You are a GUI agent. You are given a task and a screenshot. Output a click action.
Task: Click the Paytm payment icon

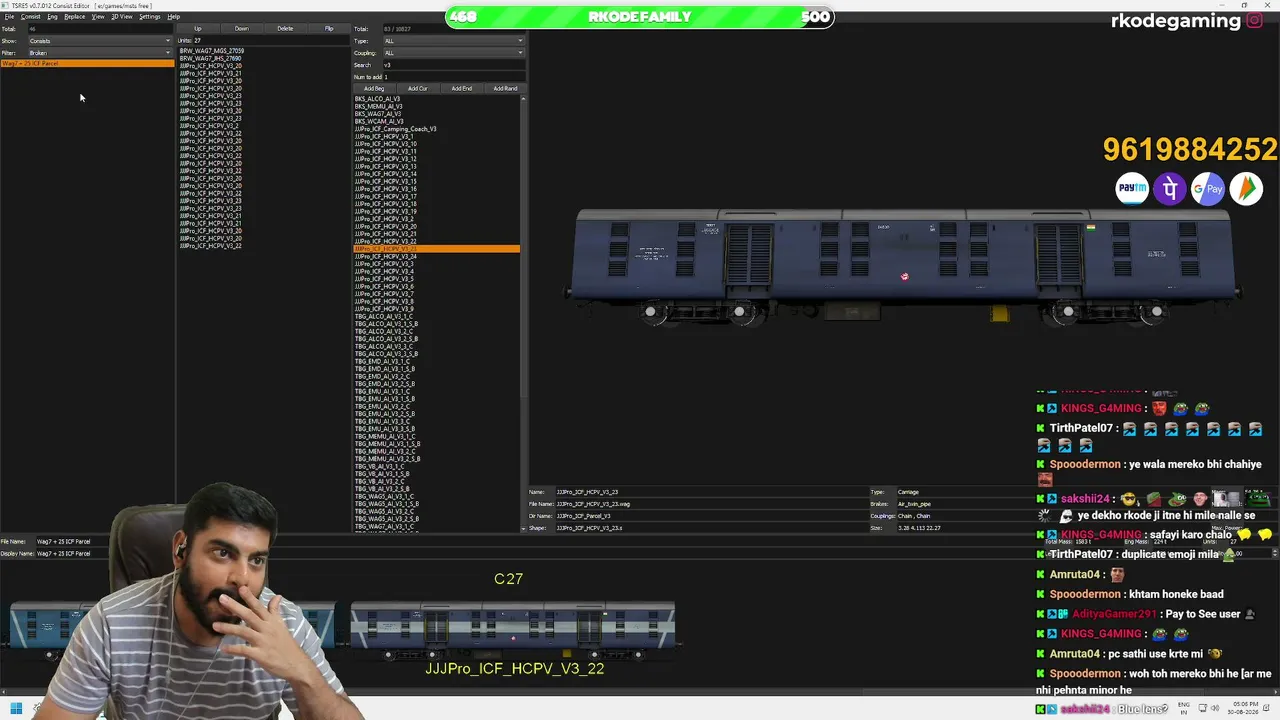[1132, 188]
